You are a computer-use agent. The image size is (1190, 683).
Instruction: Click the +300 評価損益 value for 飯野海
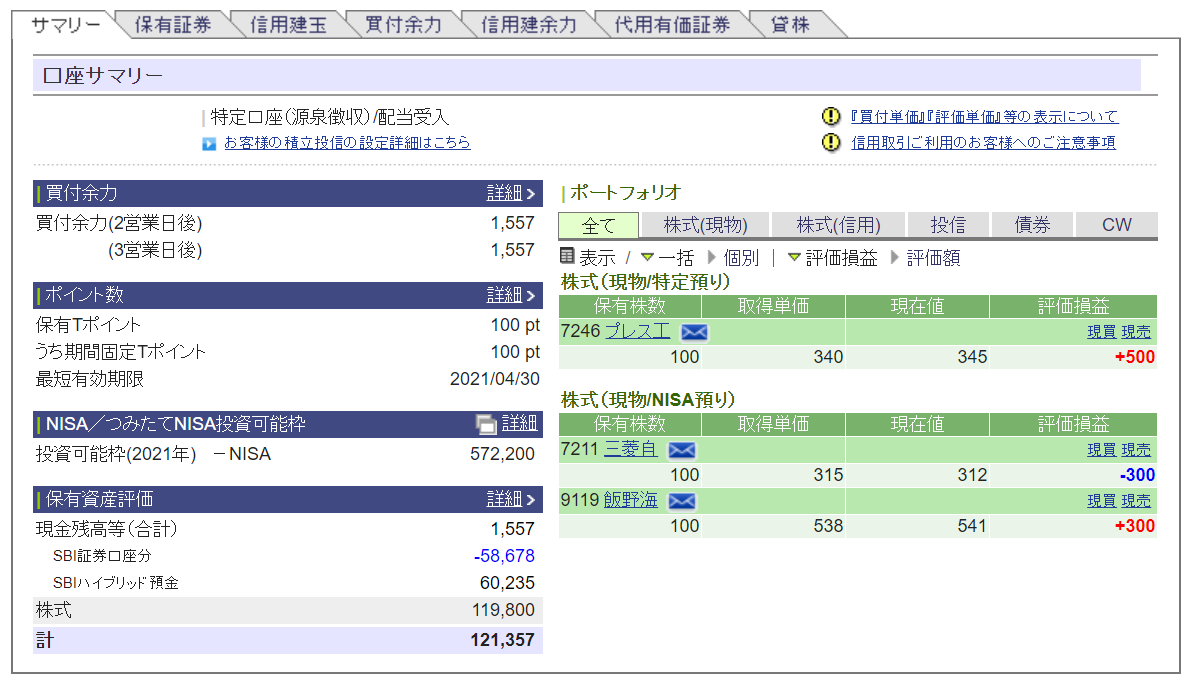click(1135, 526)
